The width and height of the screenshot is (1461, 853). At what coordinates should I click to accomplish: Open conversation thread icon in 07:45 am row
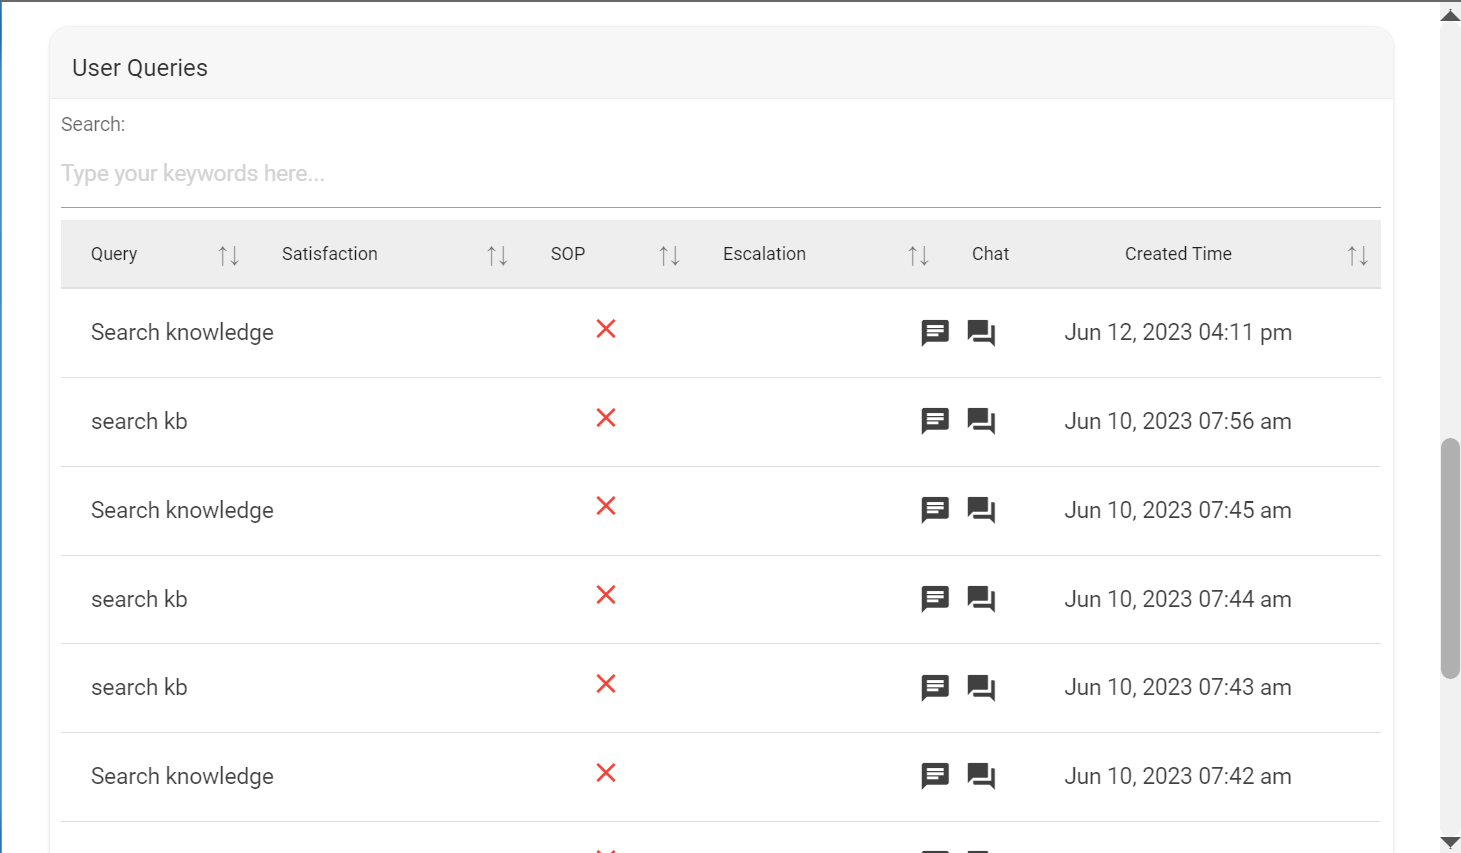(x=981, y=510)
